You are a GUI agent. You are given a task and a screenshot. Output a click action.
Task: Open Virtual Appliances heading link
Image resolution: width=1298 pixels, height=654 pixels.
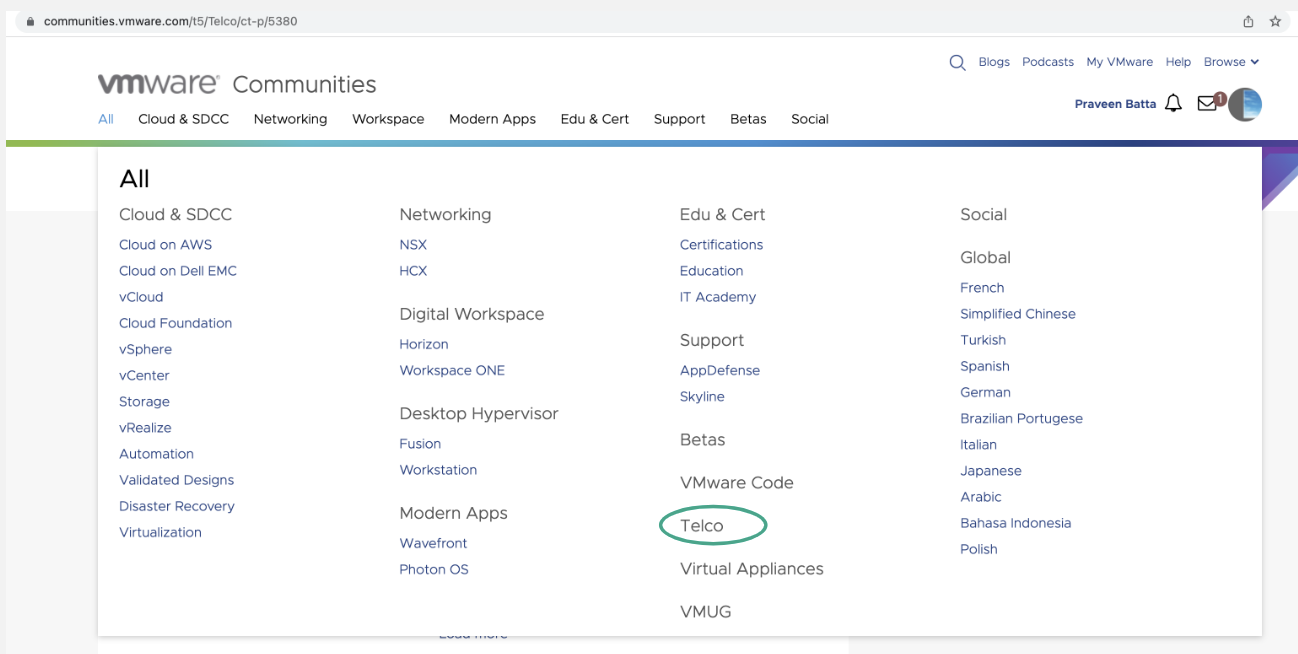pos(751,569)
